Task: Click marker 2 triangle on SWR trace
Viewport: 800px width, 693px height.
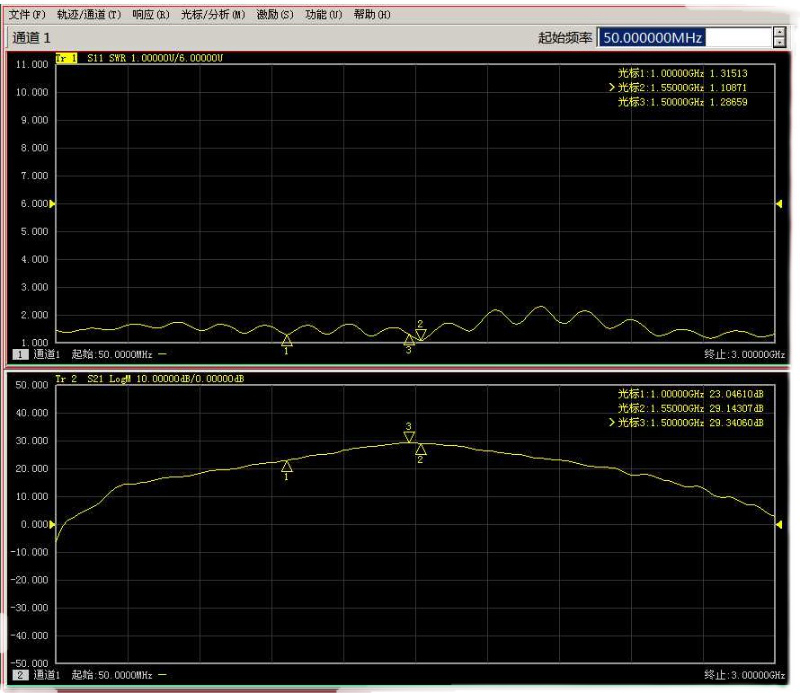Action: 421,334
